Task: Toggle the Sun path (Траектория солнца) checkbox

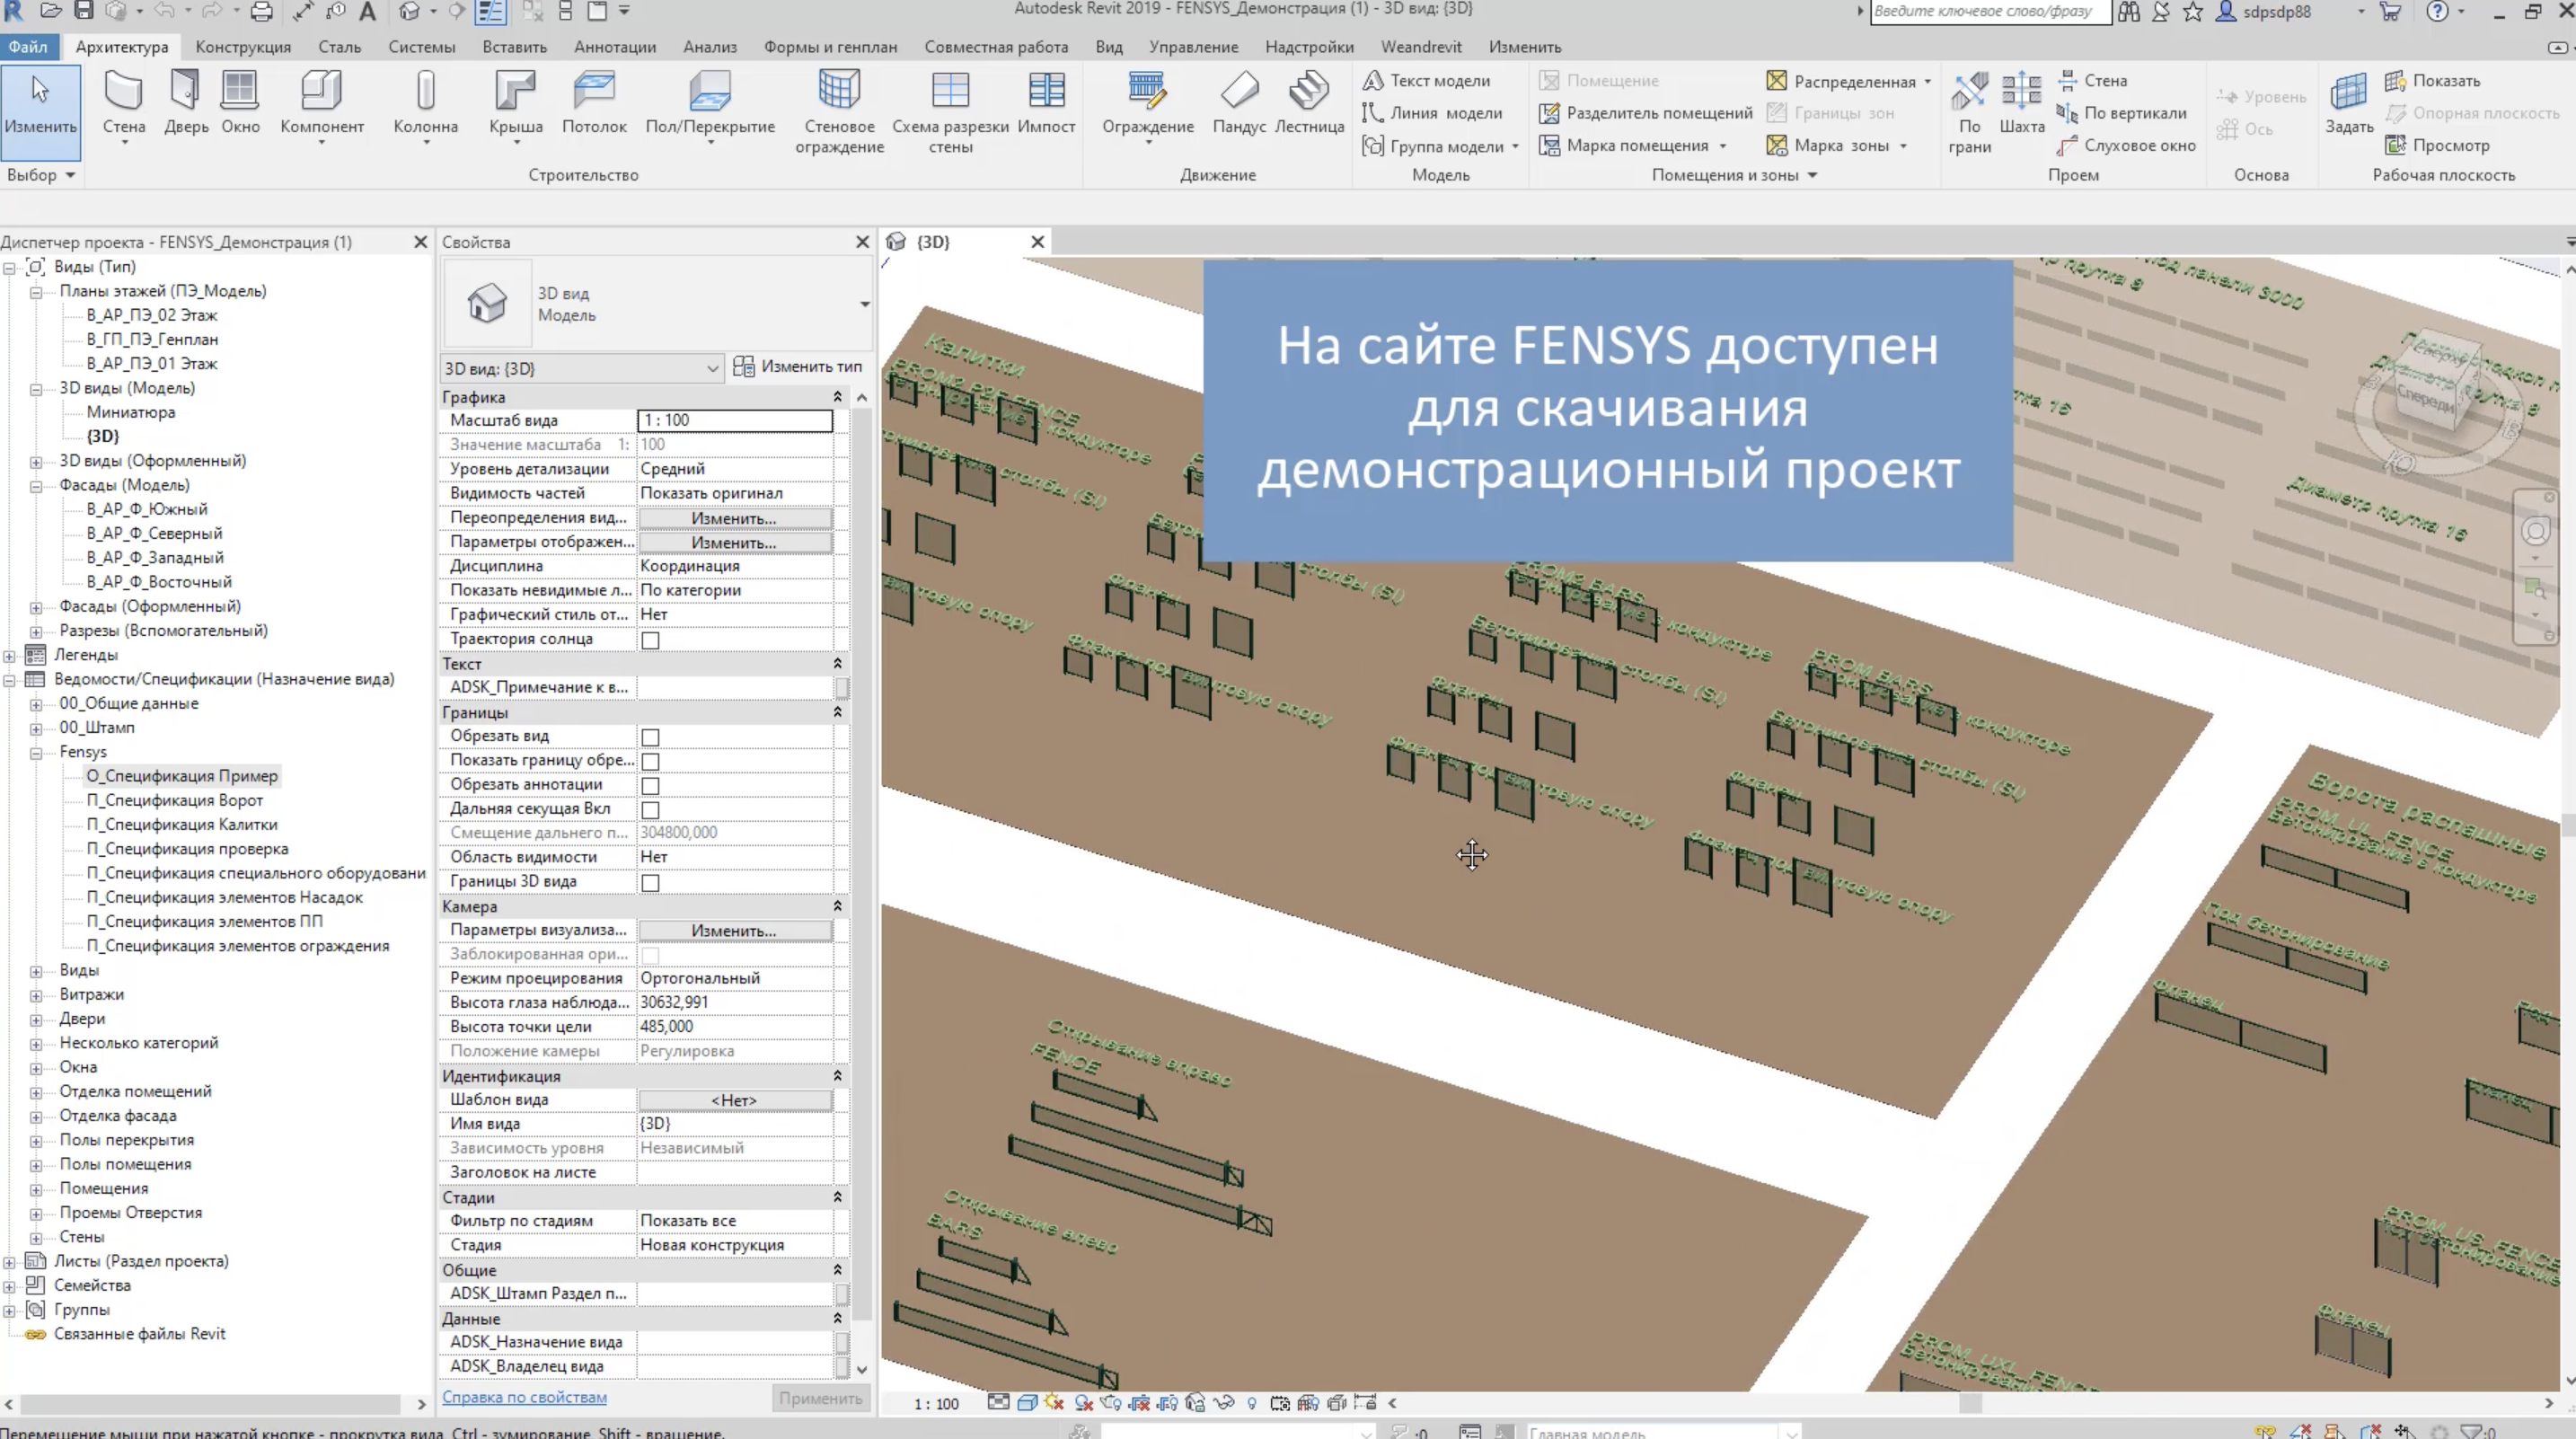Action: tap(650, 640)
